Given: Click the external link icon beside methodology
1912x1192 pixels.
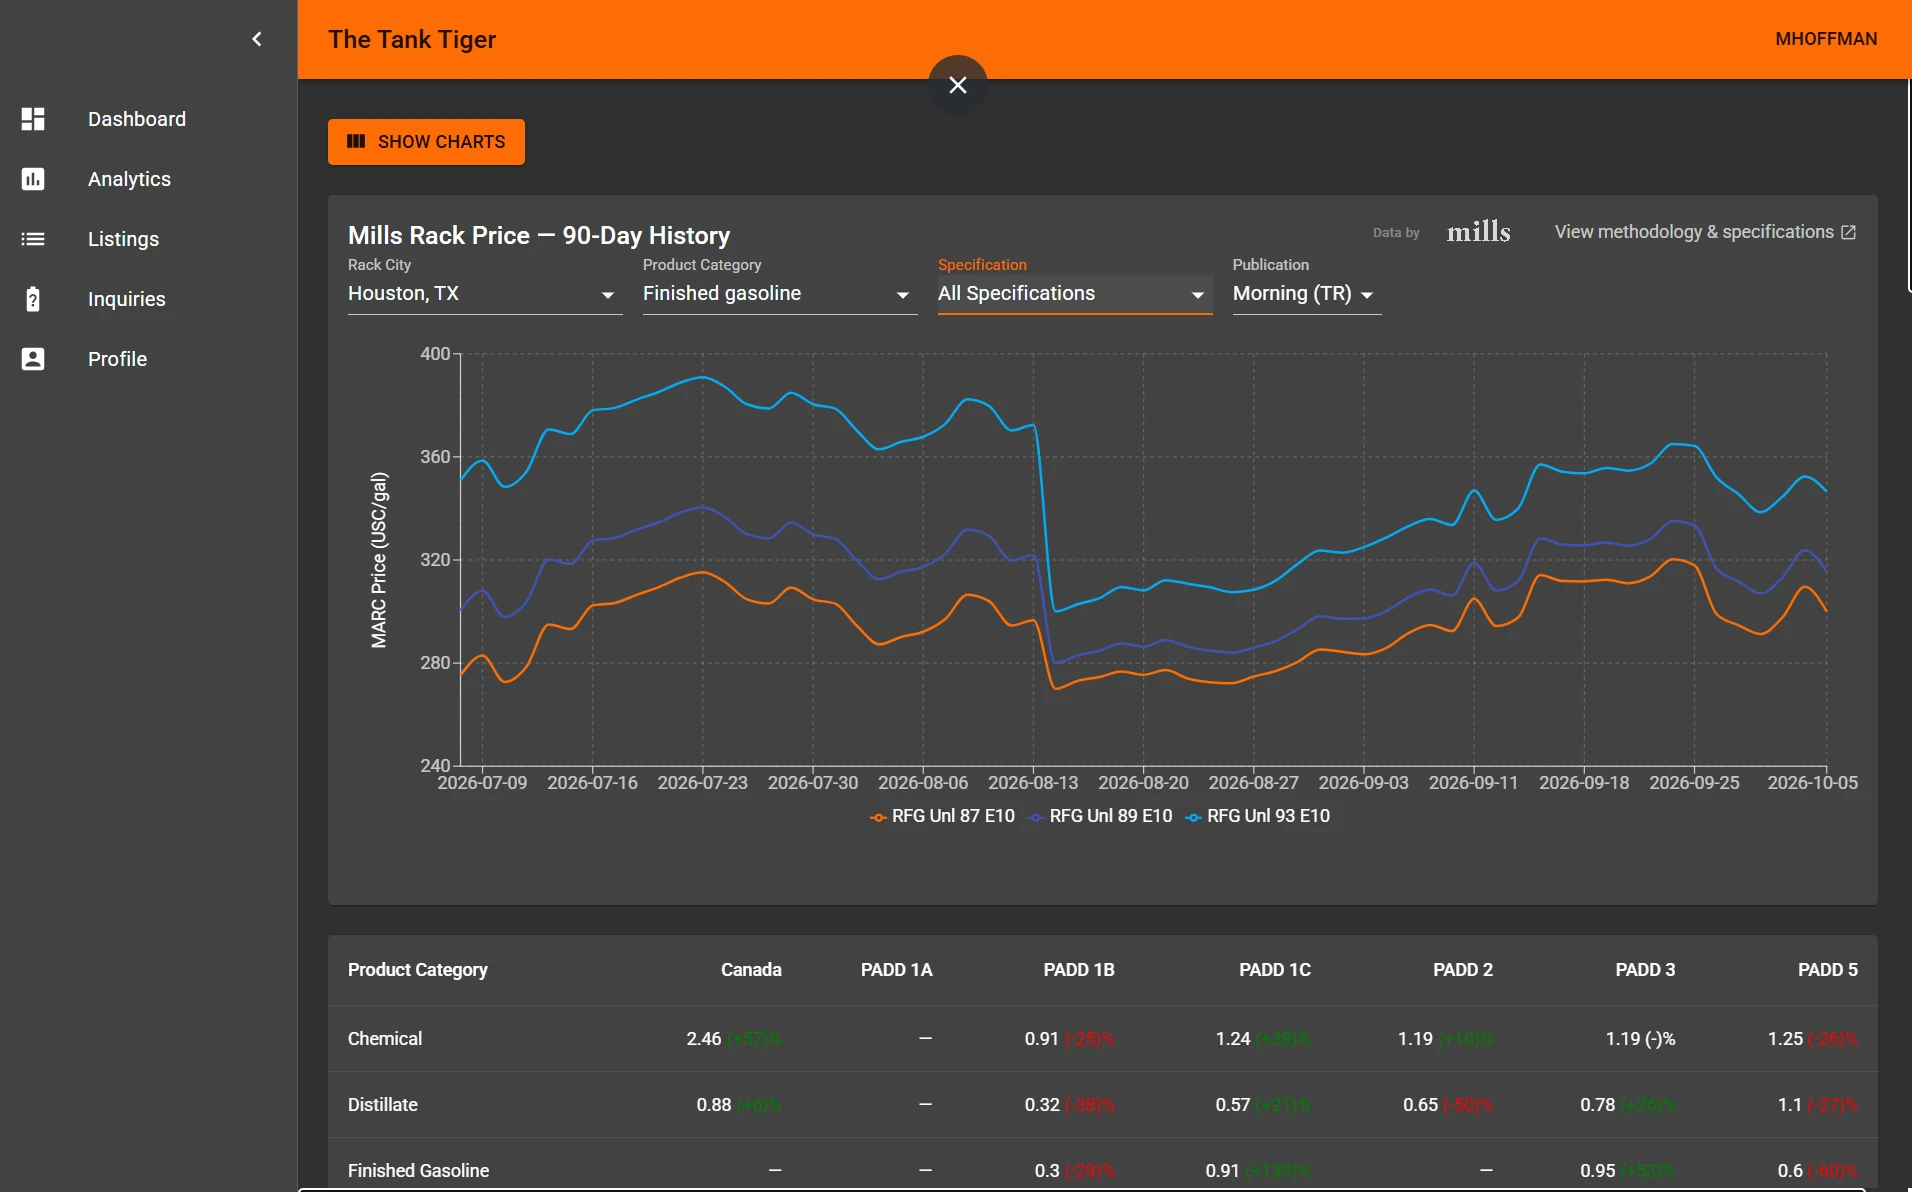Looking at the screenshot, I should click(1848, 232).
